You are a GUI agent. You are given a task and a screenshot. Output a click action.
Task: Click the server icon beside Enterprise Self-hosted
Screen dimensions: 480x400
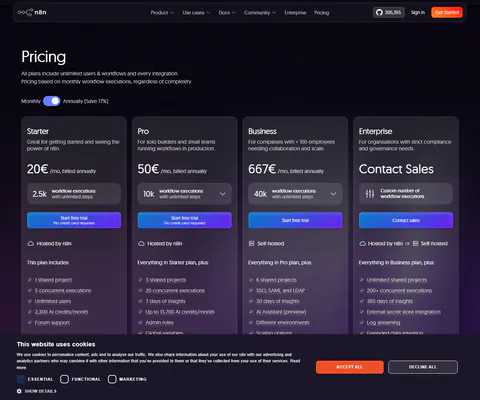[x=415, y=244]
